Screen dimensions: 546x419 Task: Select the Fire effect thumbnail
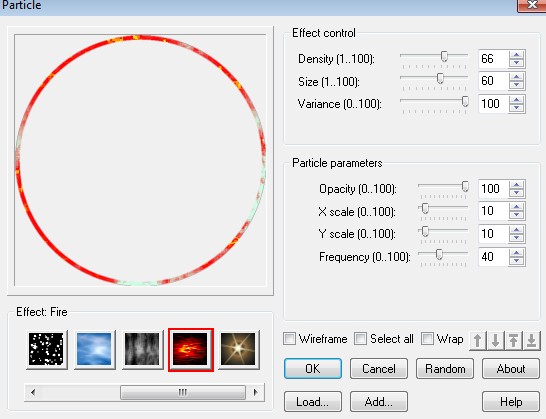[190, 349]
